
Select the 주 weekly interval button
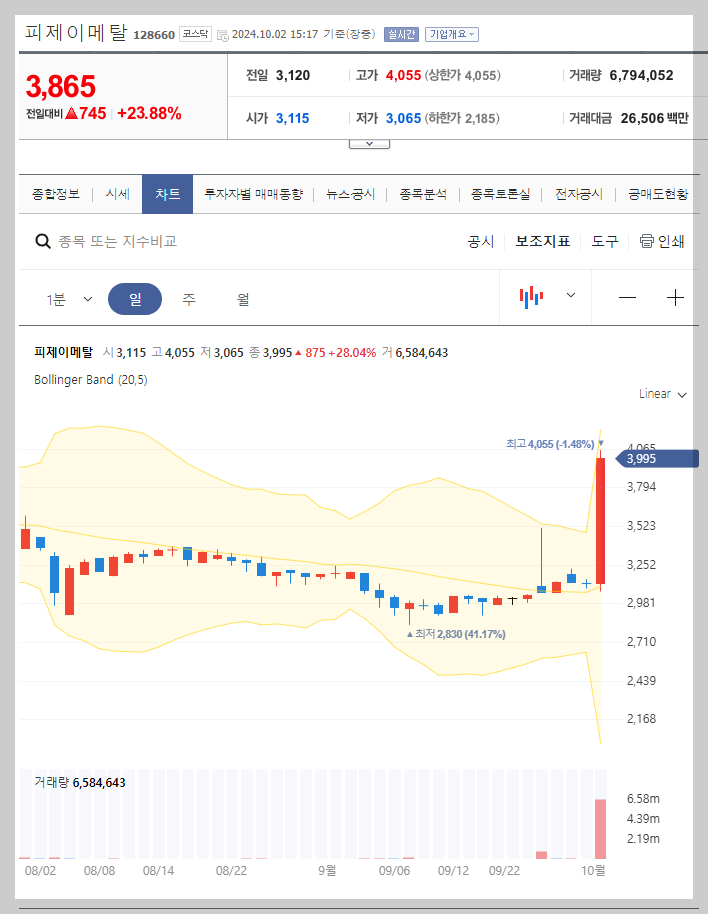point(189,297)
